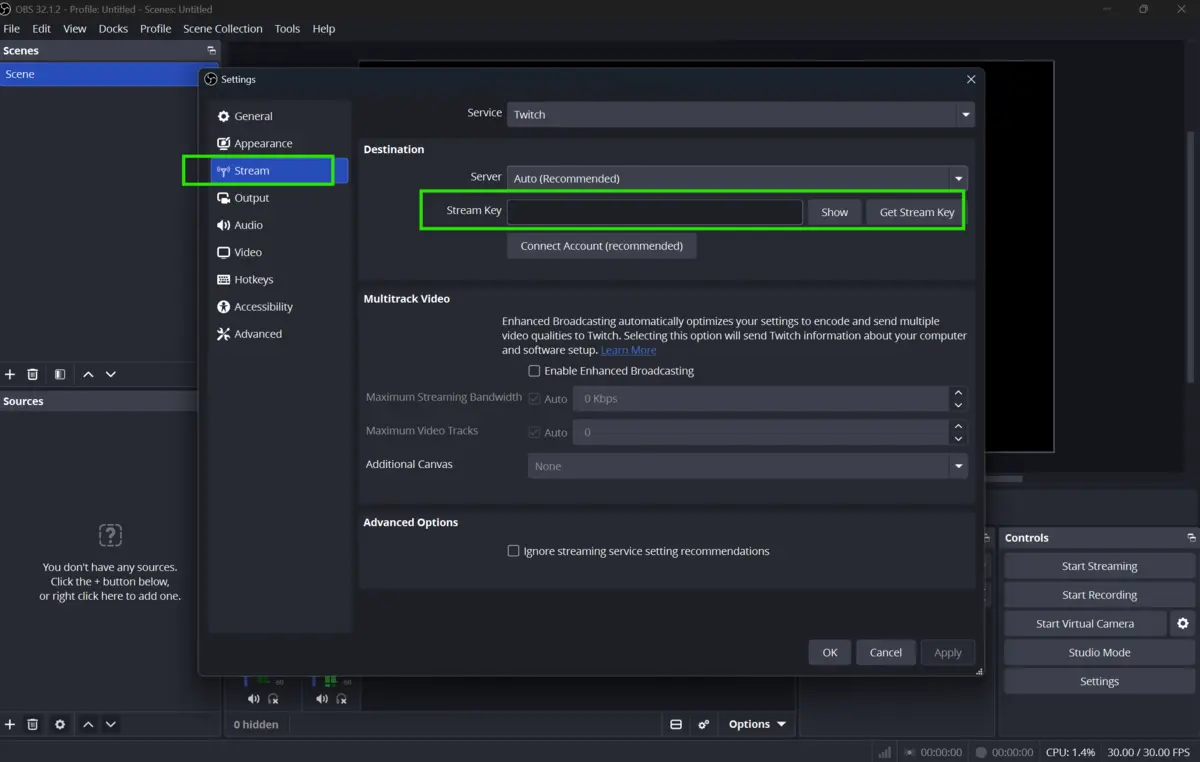1200x762 pixels.
Task: Select Accessibility settings category
Action: point(280,307)
